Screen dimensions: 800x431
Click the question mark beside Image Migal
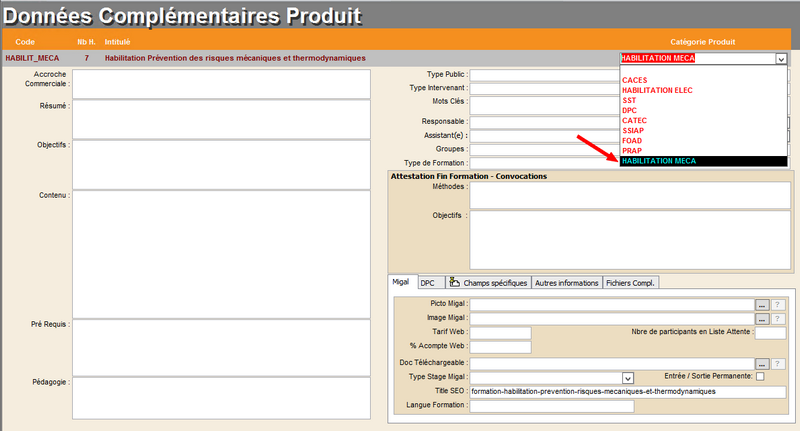tap(779, 318)
